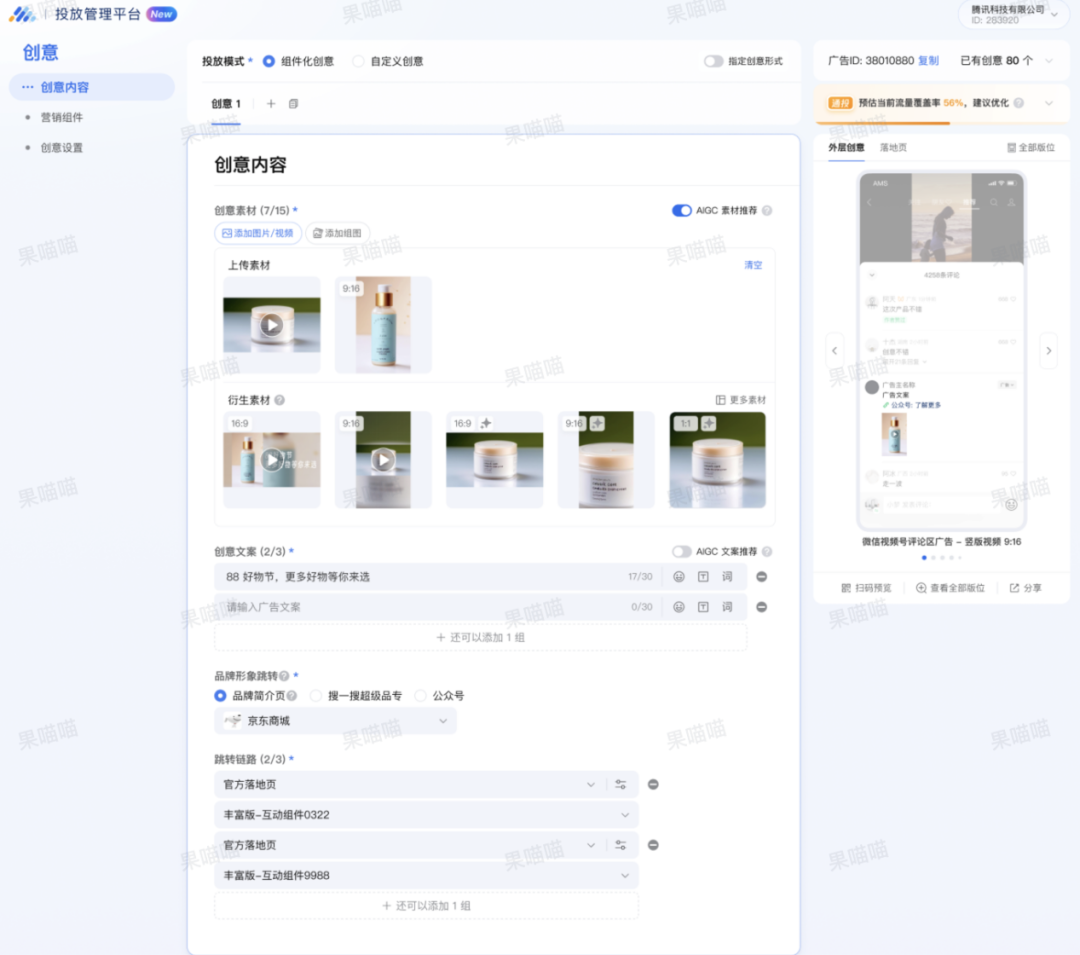Enable the AIGC 文案推荐 switch
The height and width of the screenshot is (955, 1080).
681,552
